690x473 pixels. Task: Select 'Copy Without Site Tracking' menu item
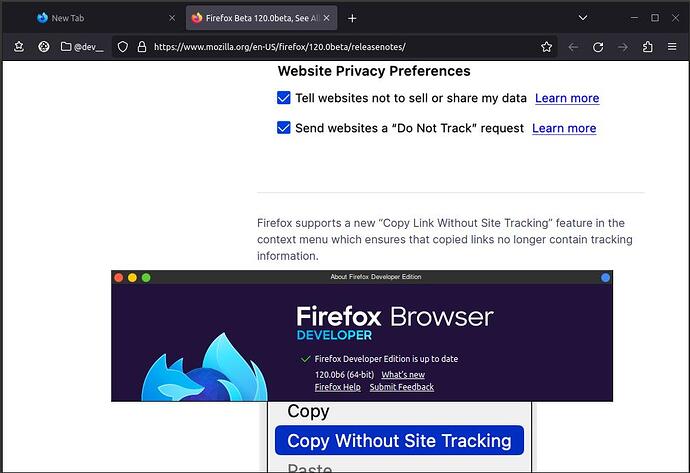[x=399, y=440]
